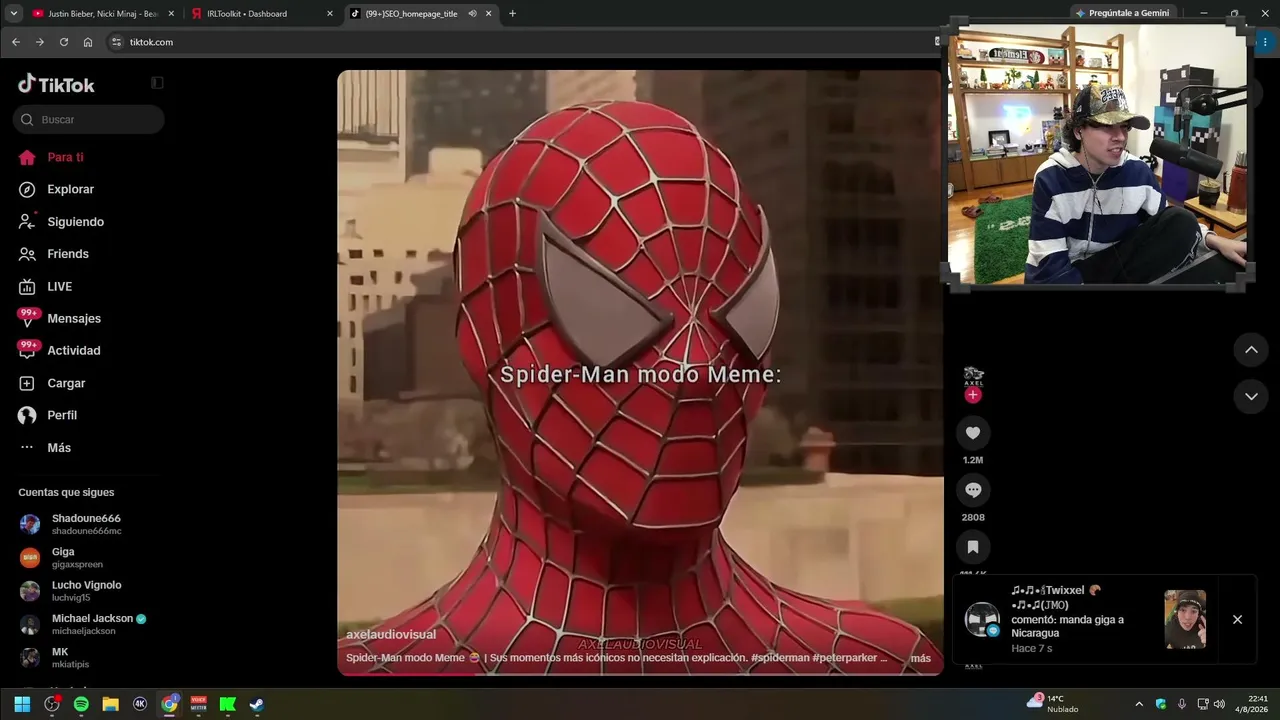Screen dimensions: 1280x720
Task: Open Steam from the taskbar
Action: click(257, 704)
